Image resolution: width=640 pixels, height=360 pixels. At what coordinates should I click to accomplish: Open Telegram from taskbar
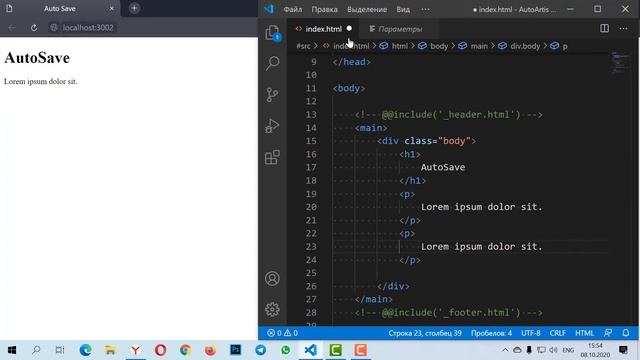point(260,350)
